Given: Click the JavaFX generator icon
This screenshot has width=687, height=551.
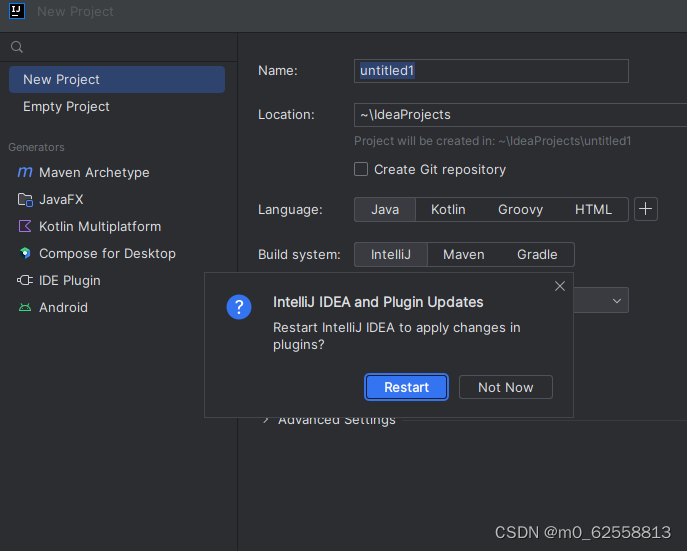Looking at the screenshot, I should (25, 199).
